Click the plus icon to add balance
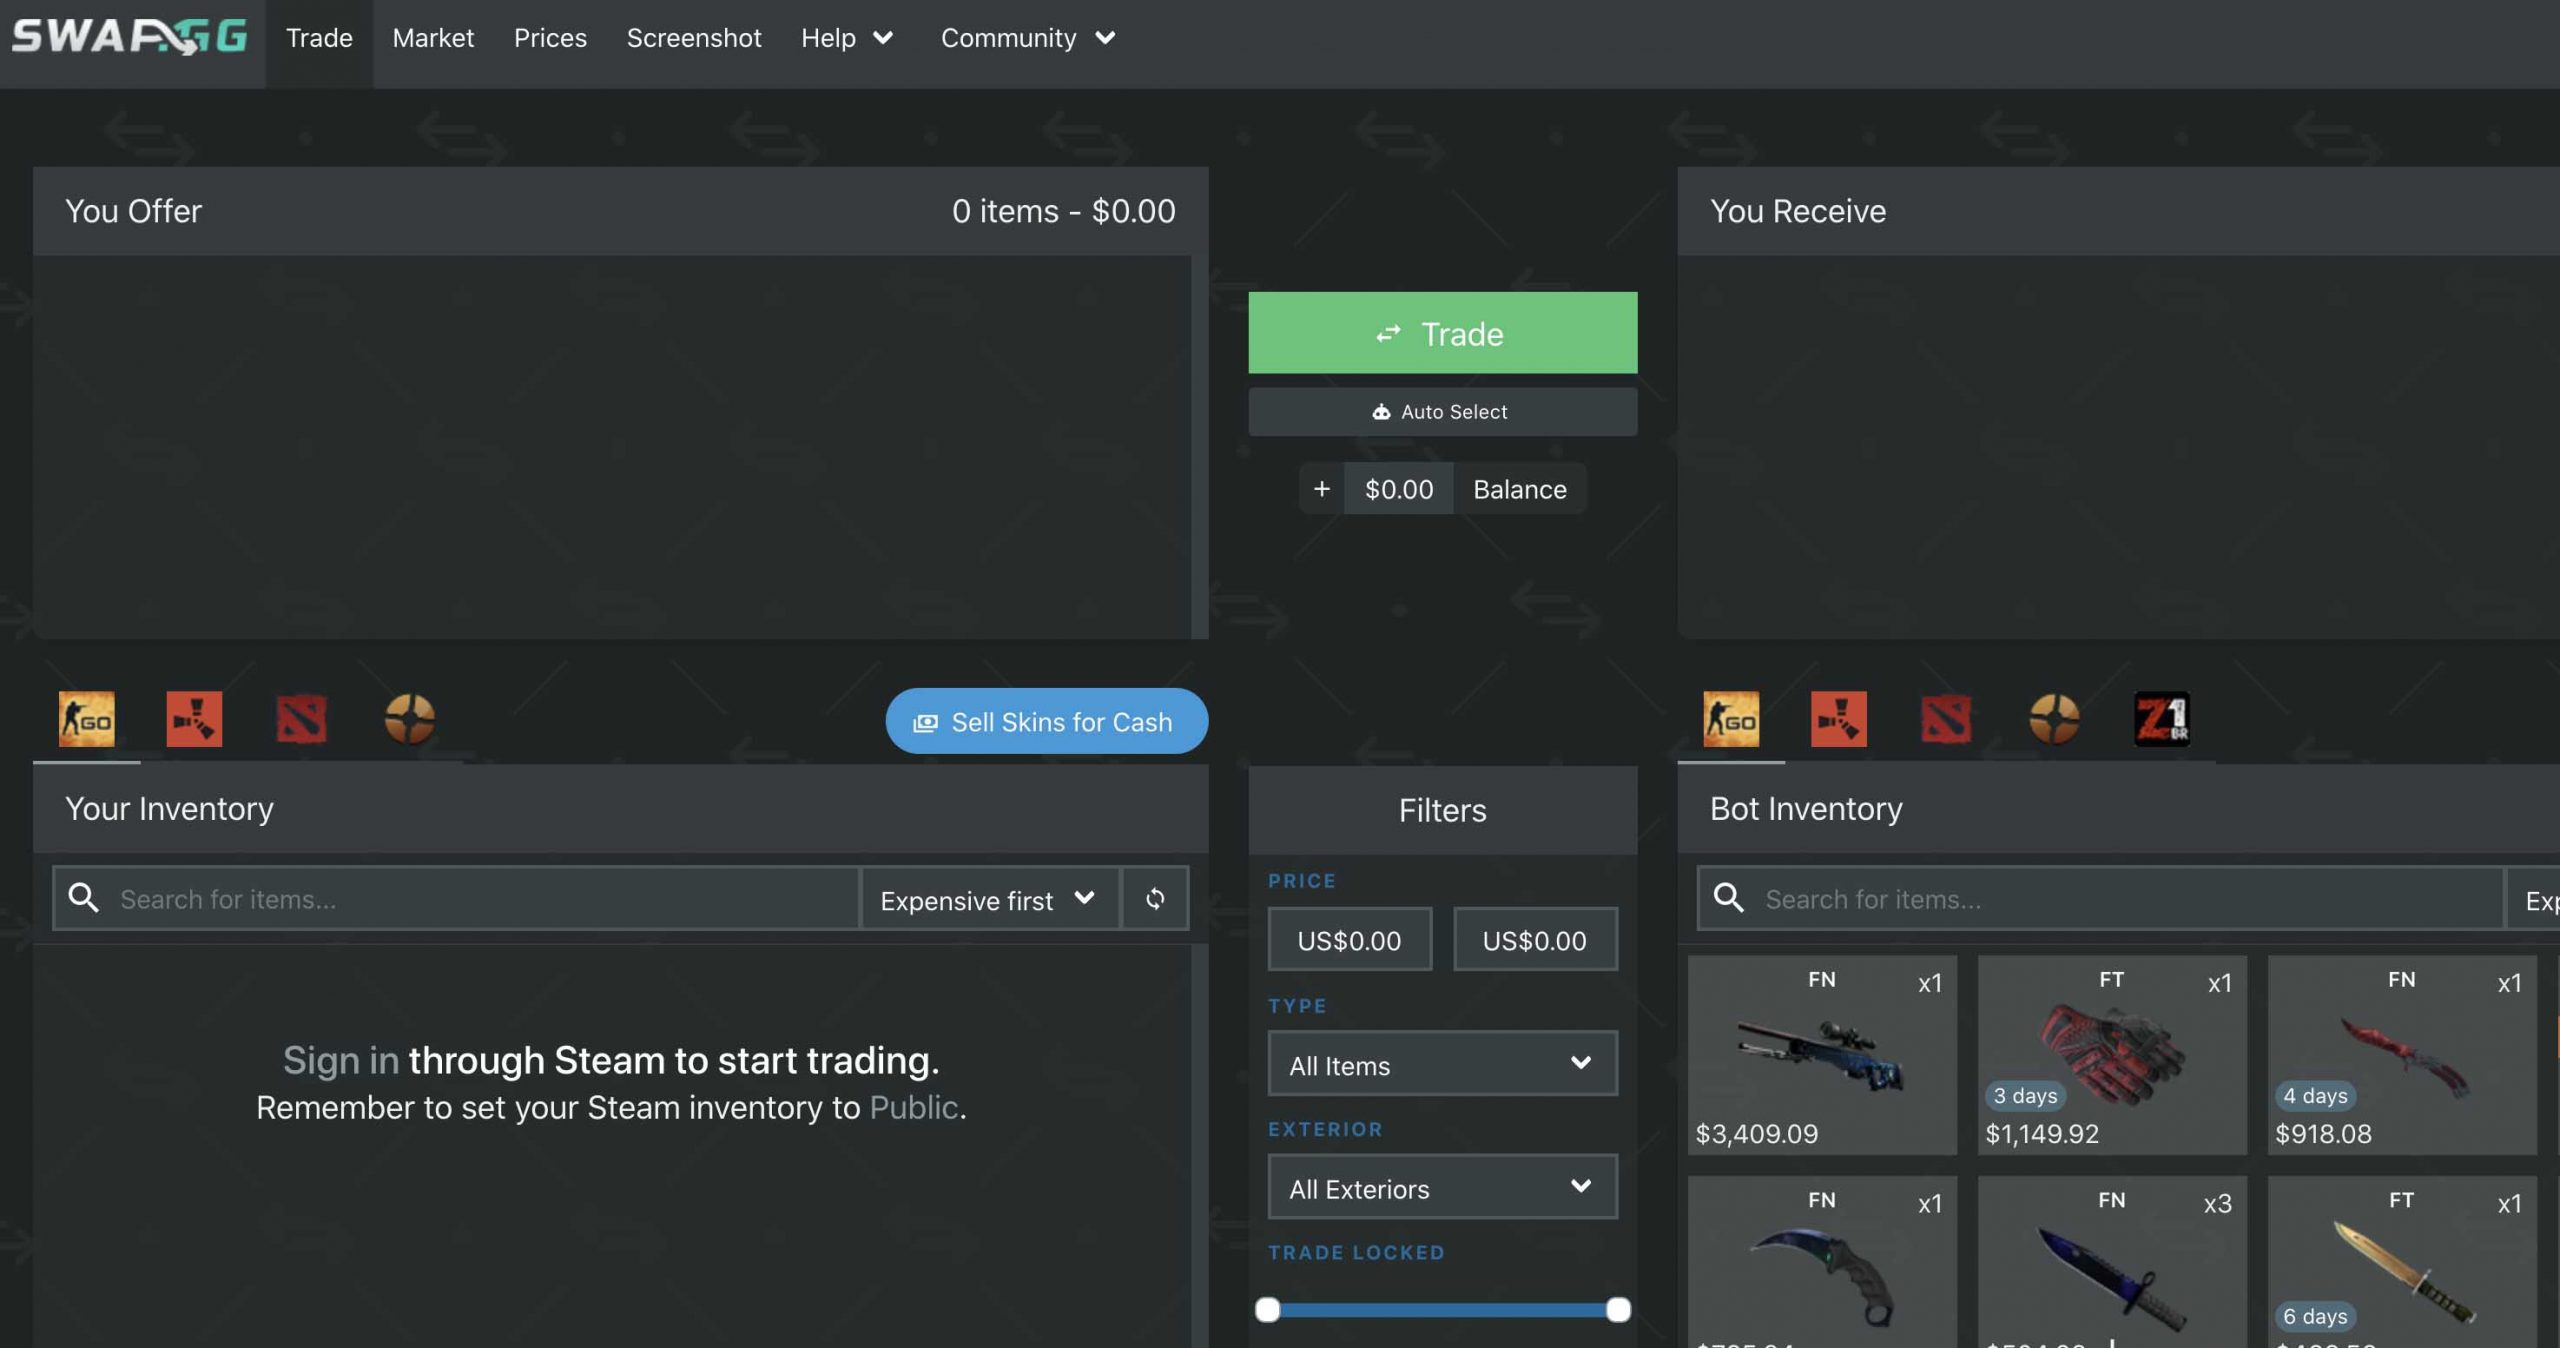2560x1348 pixels. (1321, 489)
